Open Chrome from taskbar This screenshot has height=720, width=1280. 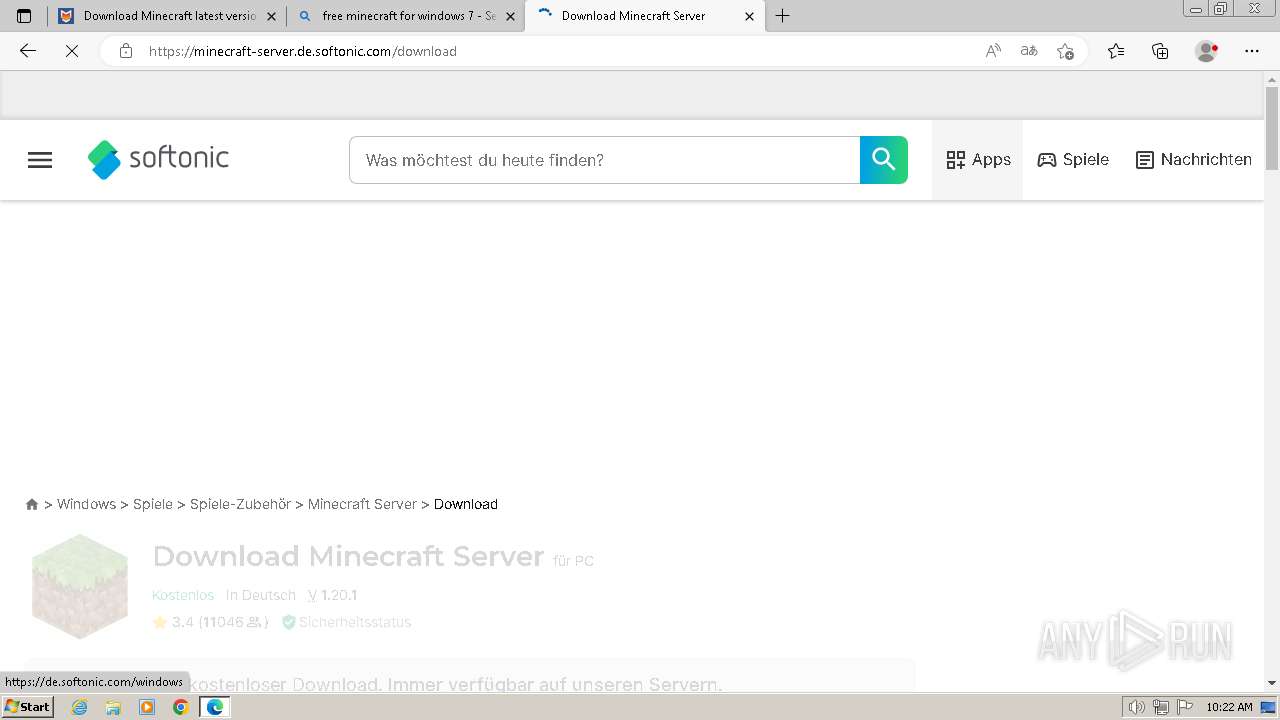point(181,707)
